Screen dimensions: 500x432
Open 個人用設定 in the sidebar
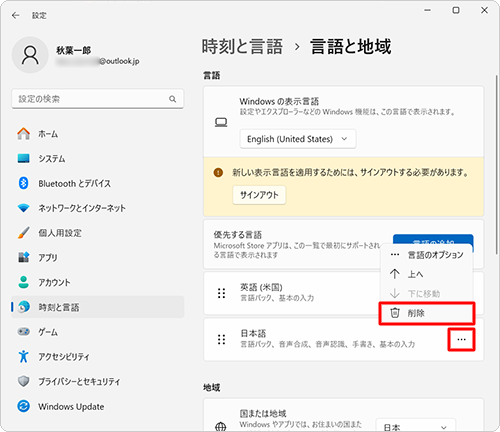(97, 233)
